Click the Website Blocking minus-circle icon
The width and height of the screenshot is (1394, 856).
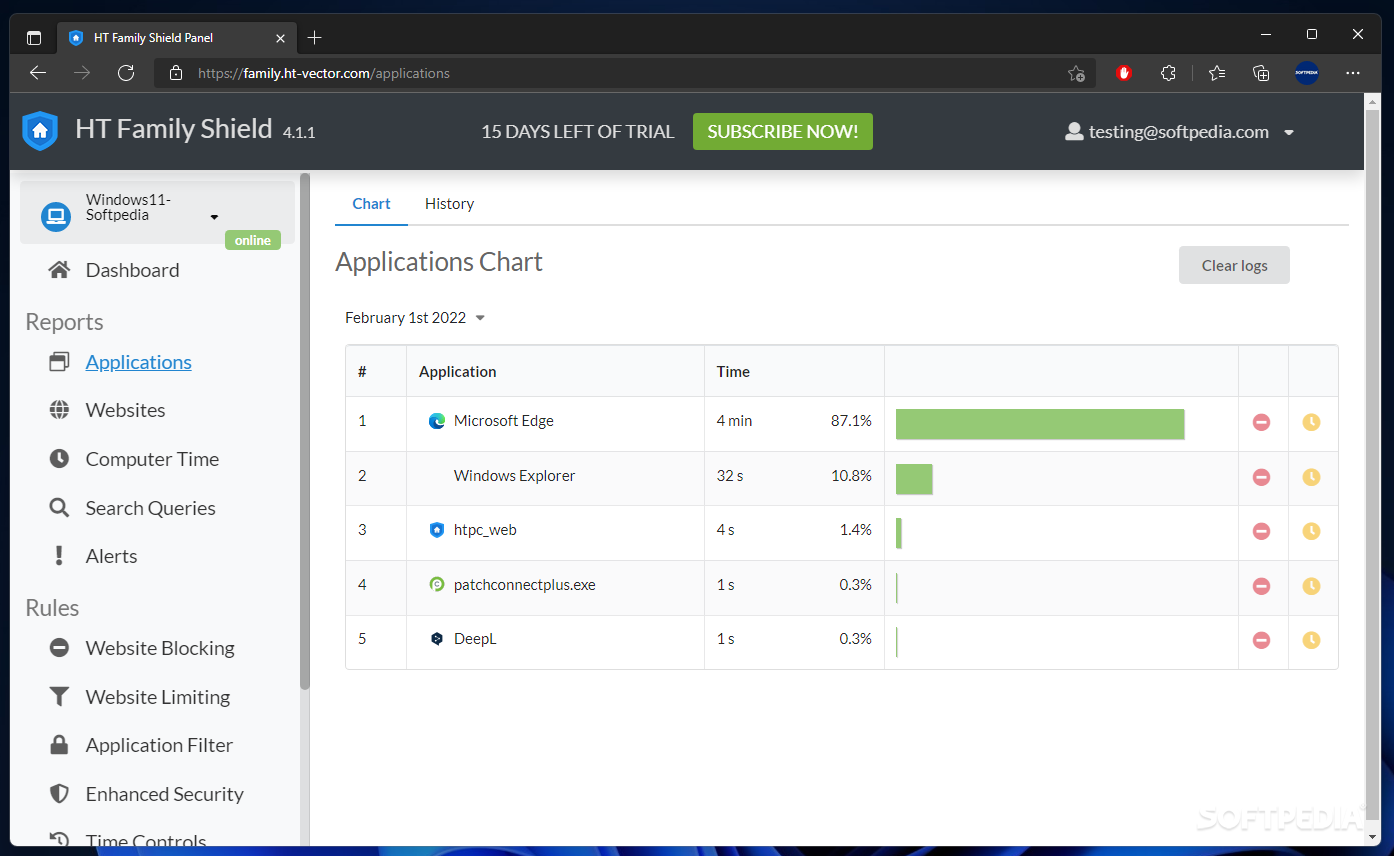[x=59, y=648]
